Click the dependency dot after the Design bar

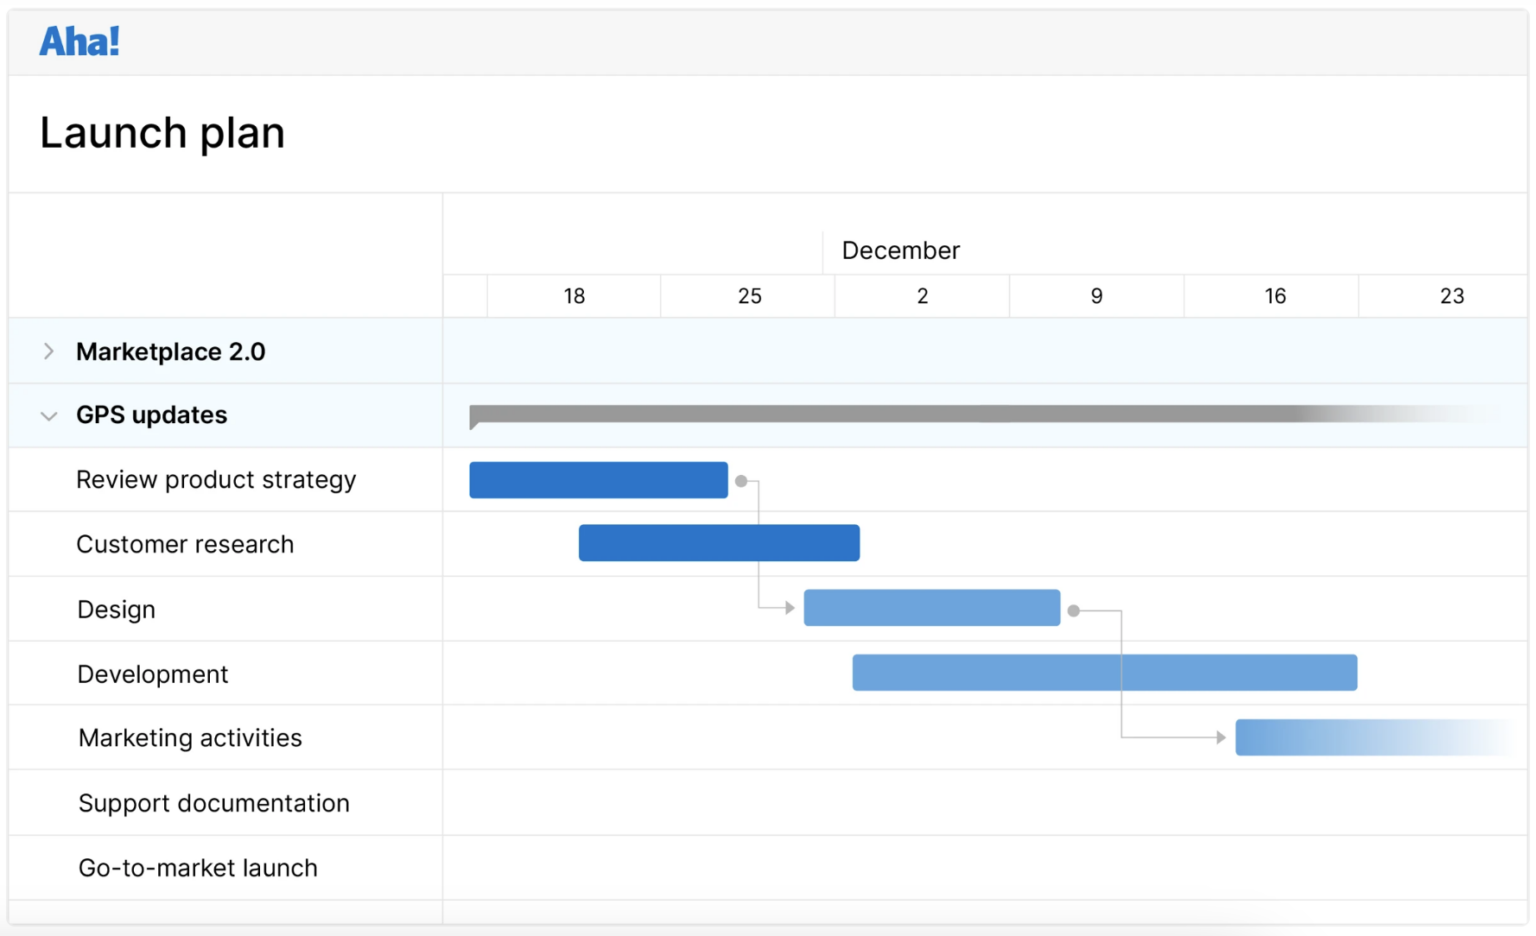(x=1075, y=609)
